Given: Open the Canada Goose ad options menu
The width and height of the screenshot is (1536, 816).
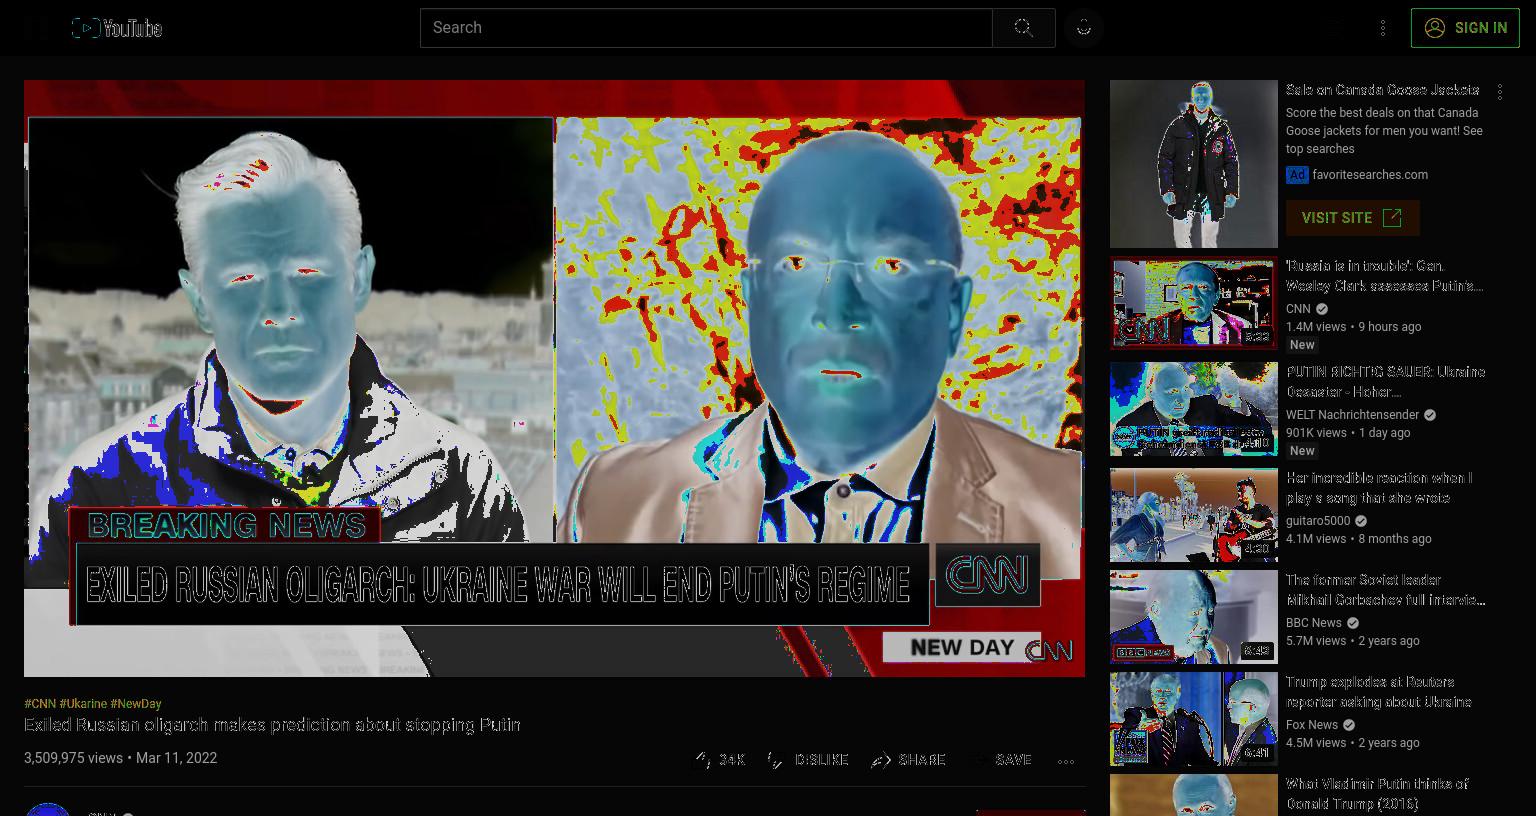Looking at the screenshot, I should 1500,92.
